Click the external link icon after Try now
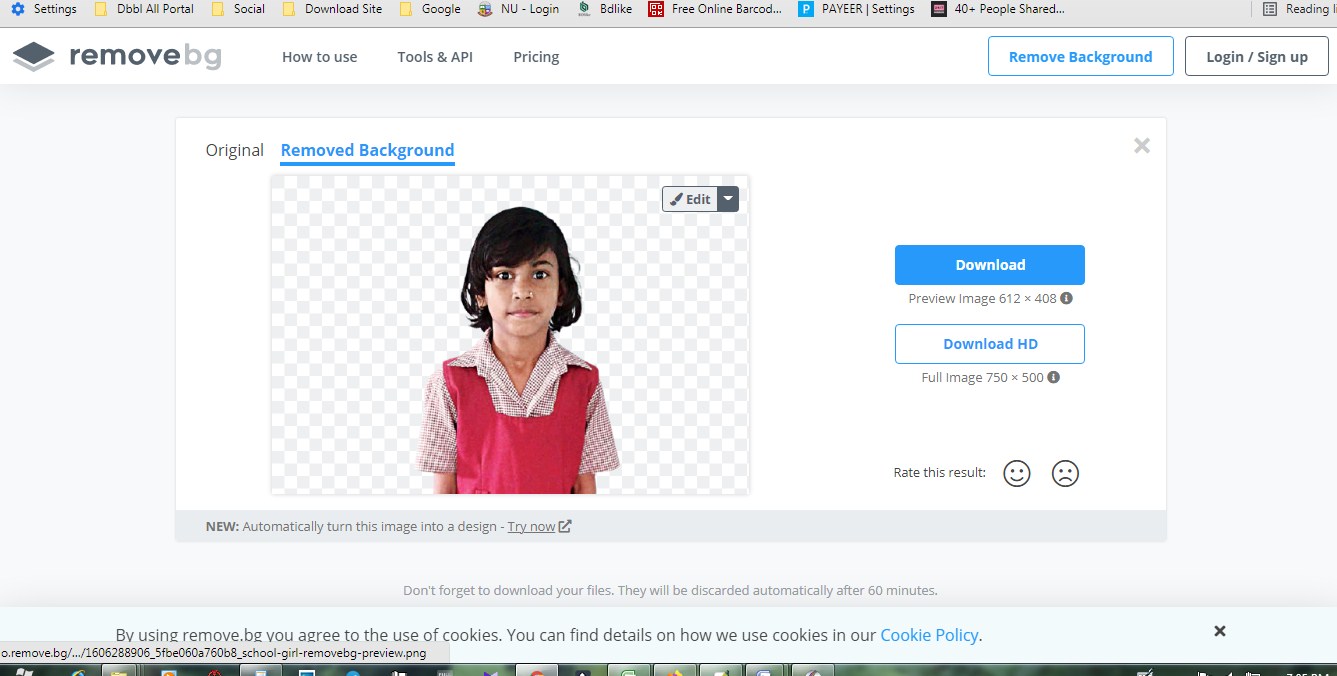Viewport: 1337px width, 676px height. pos(565,526)
